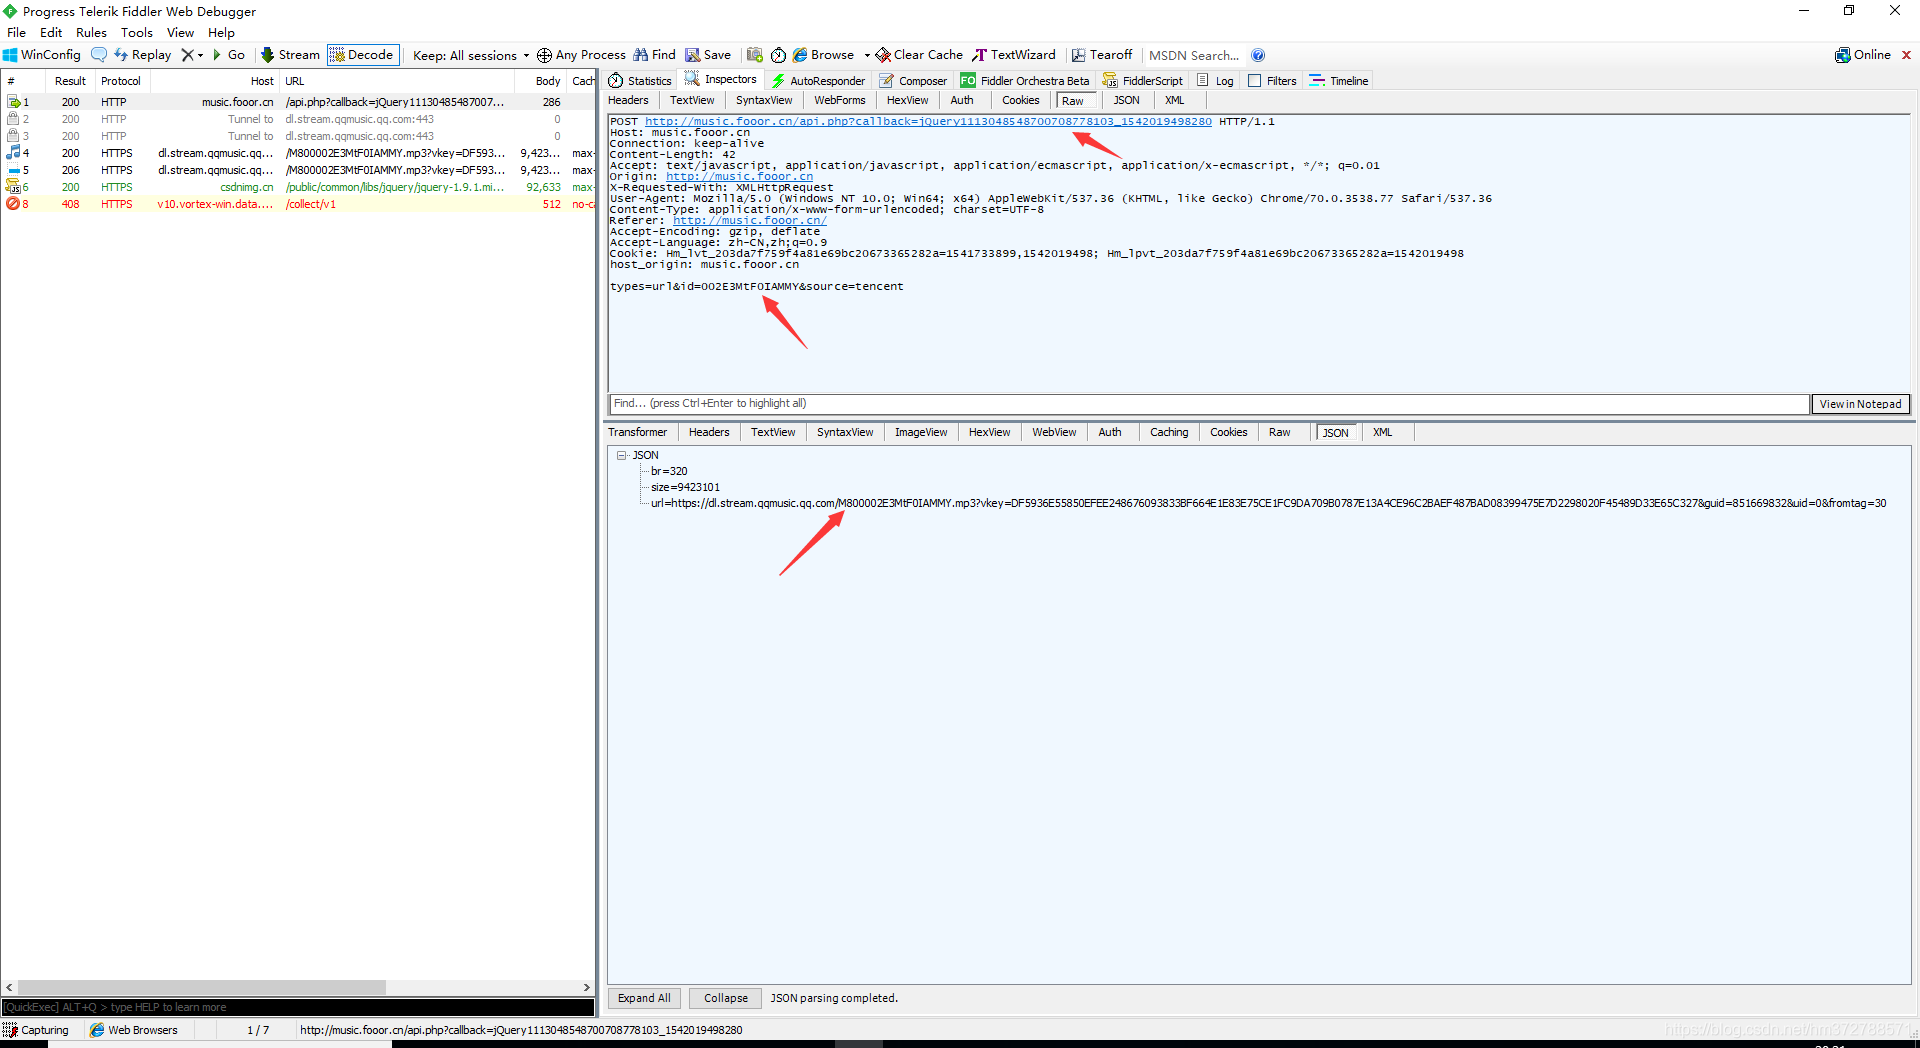The height and width of the screenshot is (1048, 1920).
Task: Toggle Capturing in status bar
Action: tap(36, 1030)
